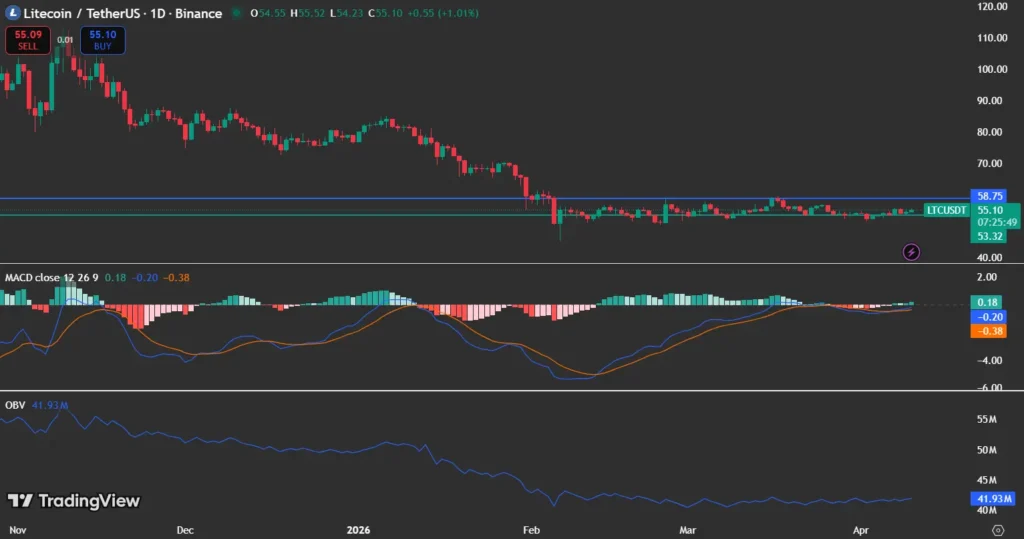Open chart settings gear at bottom right
The height and width of the screenshot is (539, 1024).
(998, 530)
